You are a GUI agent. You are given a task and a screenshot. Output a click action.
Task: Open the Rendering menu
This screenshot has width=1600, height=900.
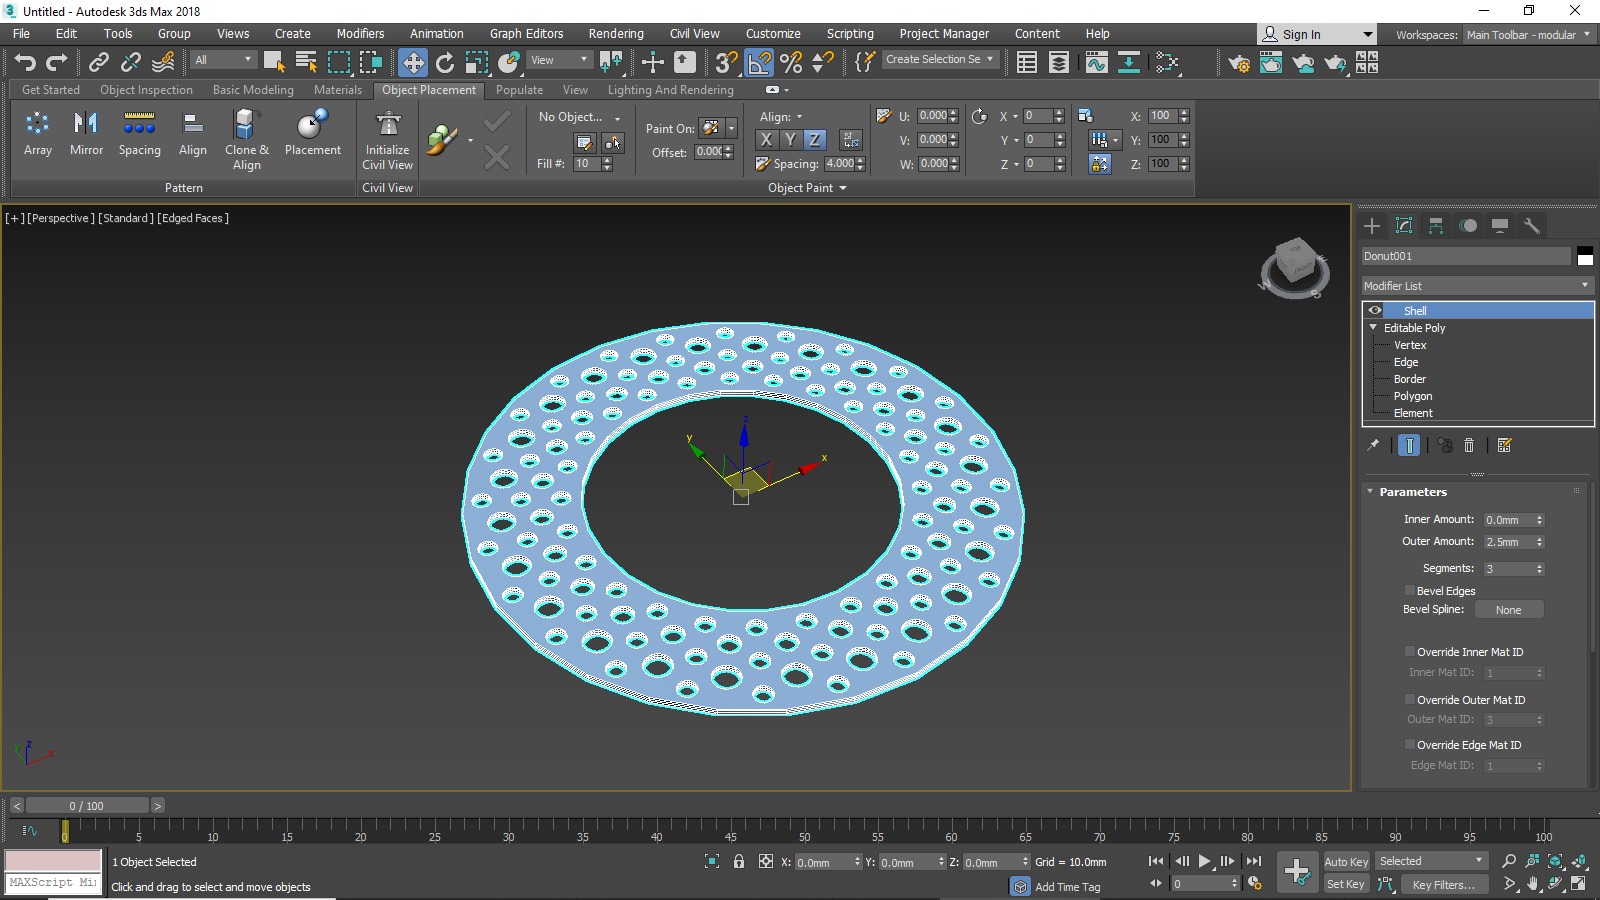click(x=616, y=34)
